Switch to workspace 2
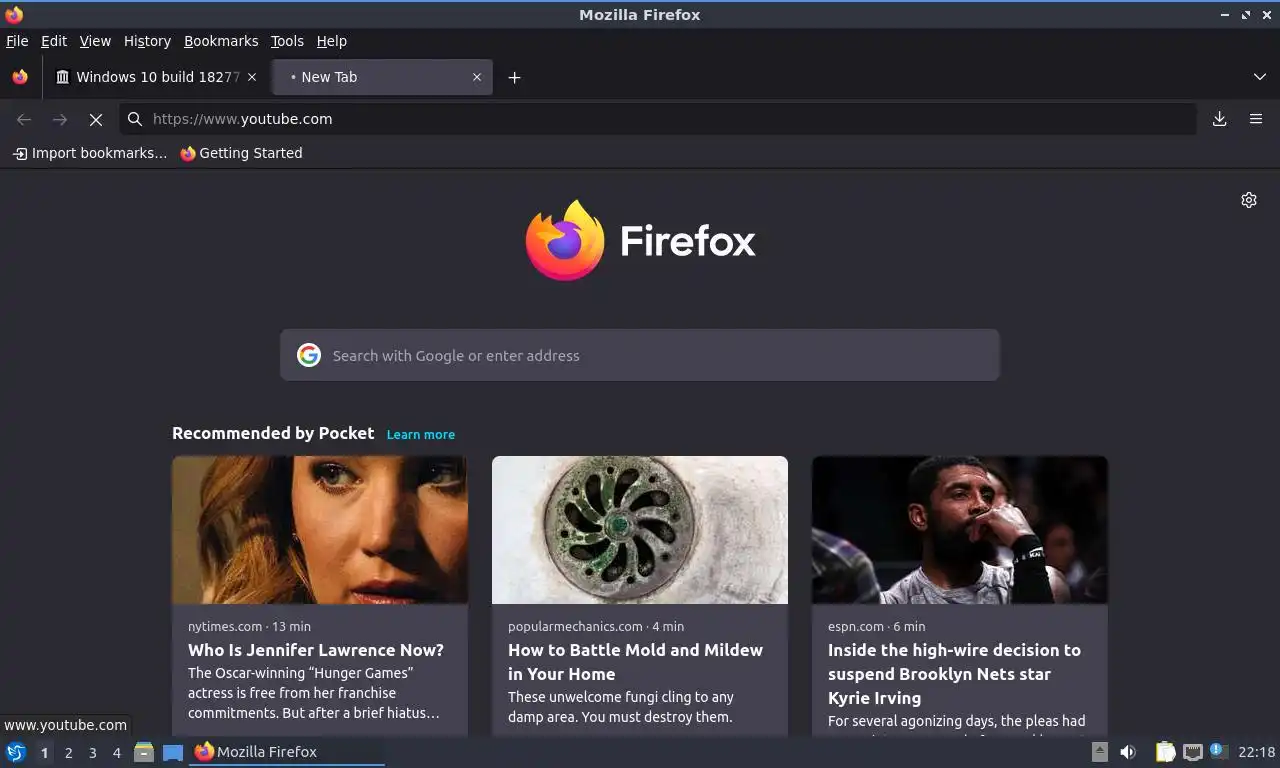Image resolution: width=1280 pixels, height=768 pixels. click(x=68, y=753)
